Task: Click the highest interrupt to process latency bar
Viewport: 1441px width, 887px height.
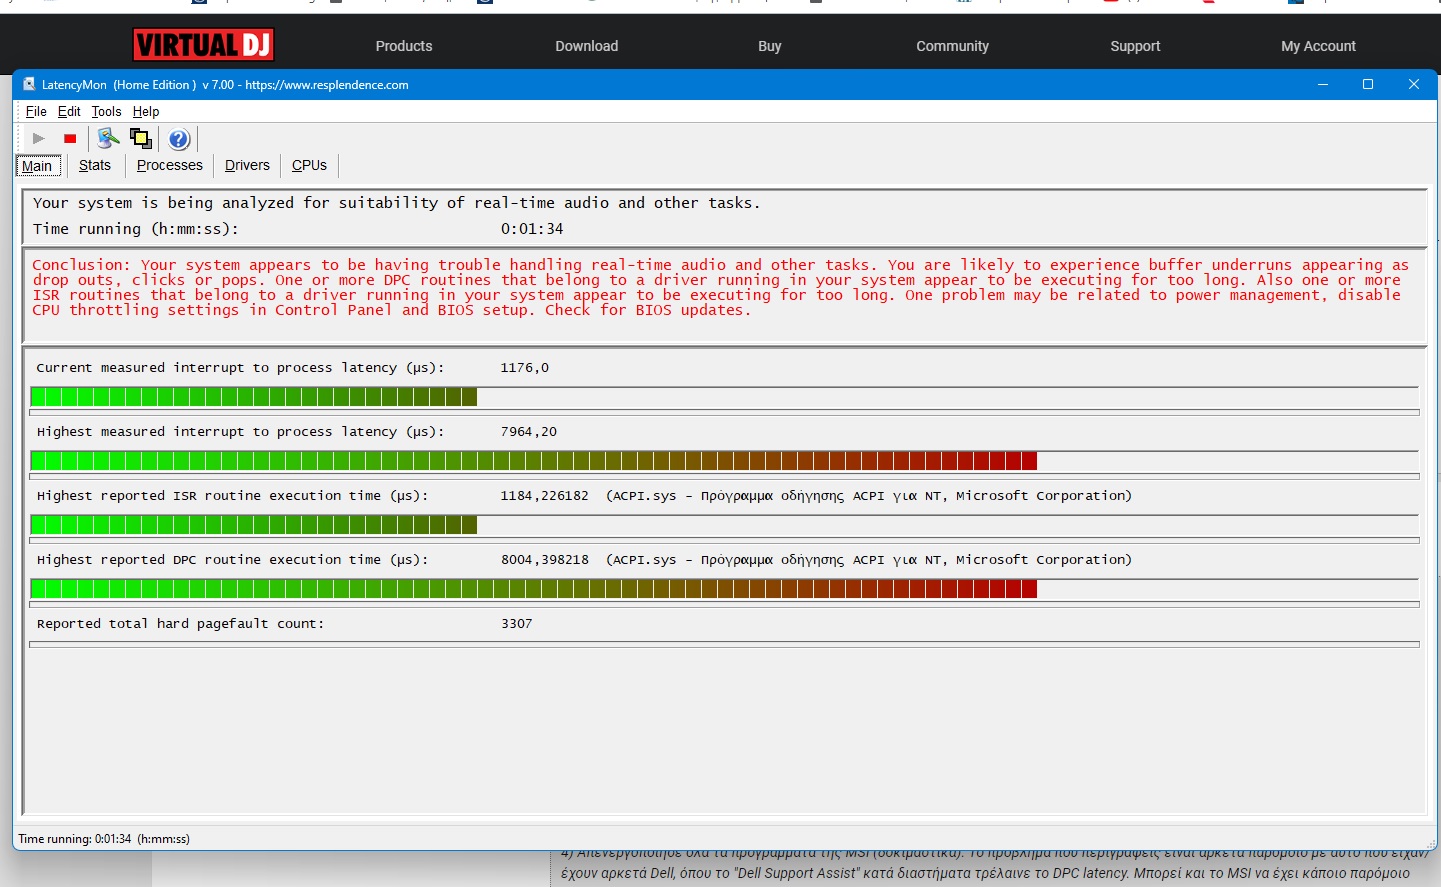Action: tap(724, 461)
